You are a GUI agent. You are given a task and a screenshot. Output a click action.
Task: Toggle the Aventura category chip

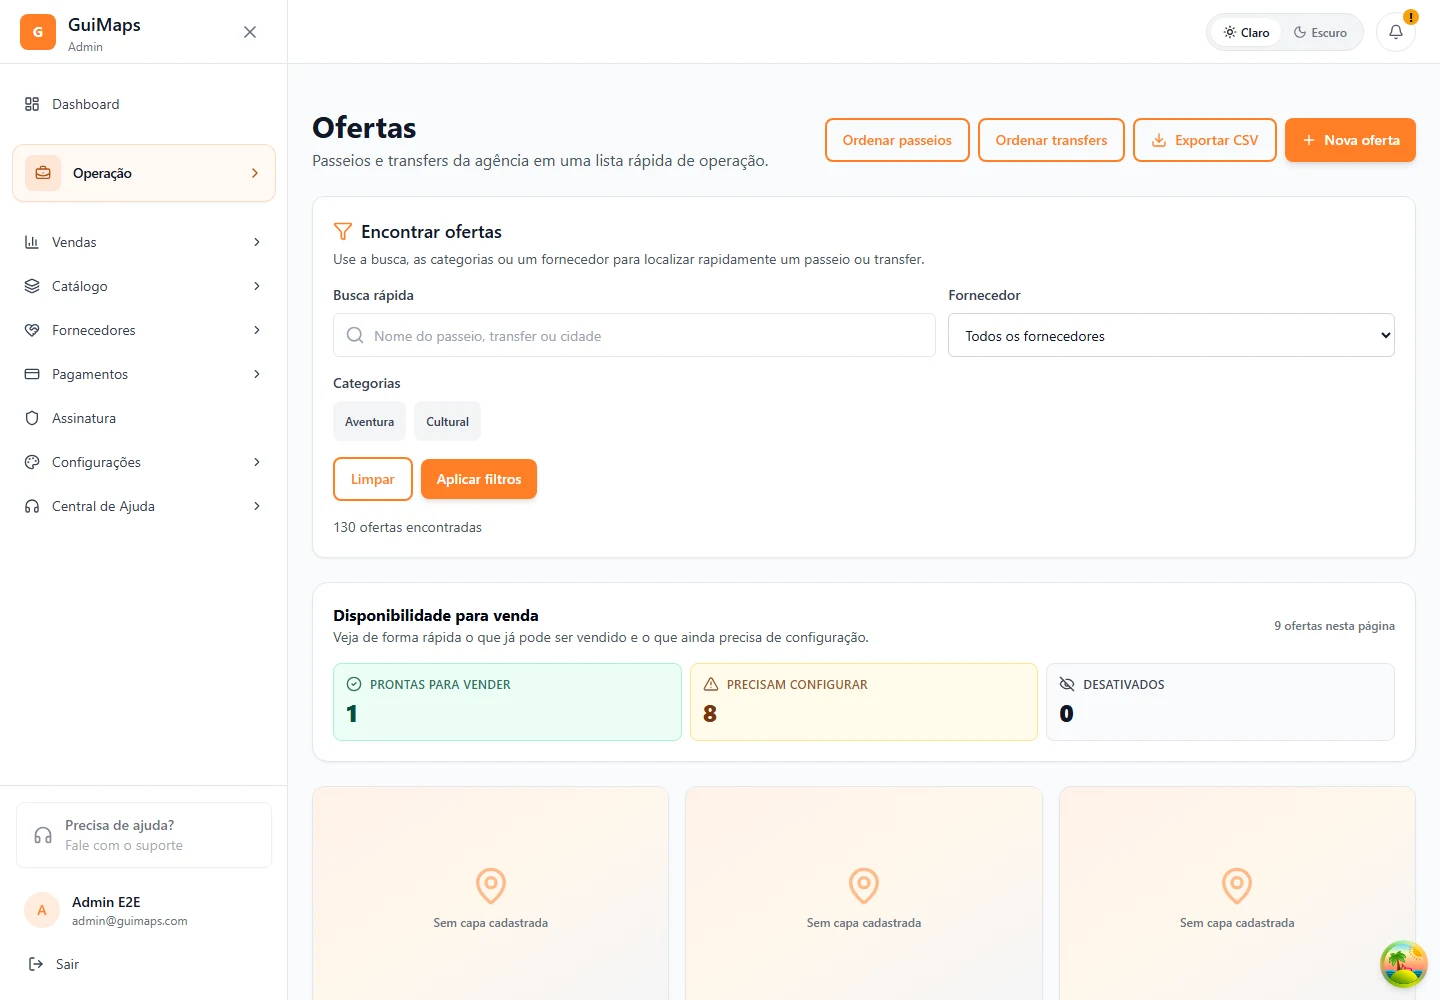pyautogui.click(x=370, y=421)
